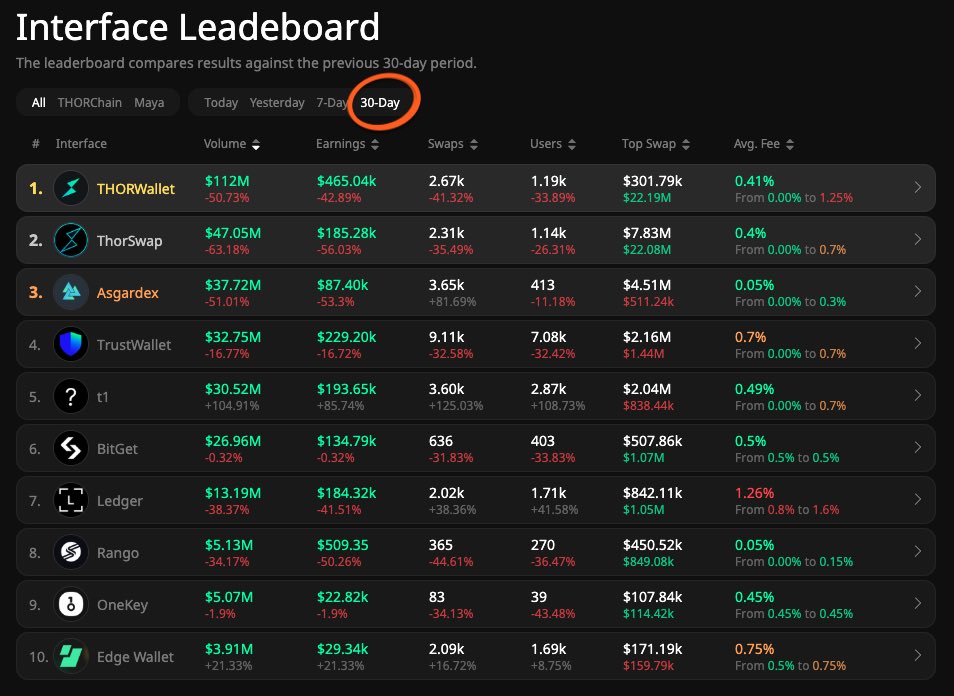Click Edge Wallet avg fee 0.75%
Viewport: 954px width, 696px height.
pyautogui.click(x=754, y=649)
